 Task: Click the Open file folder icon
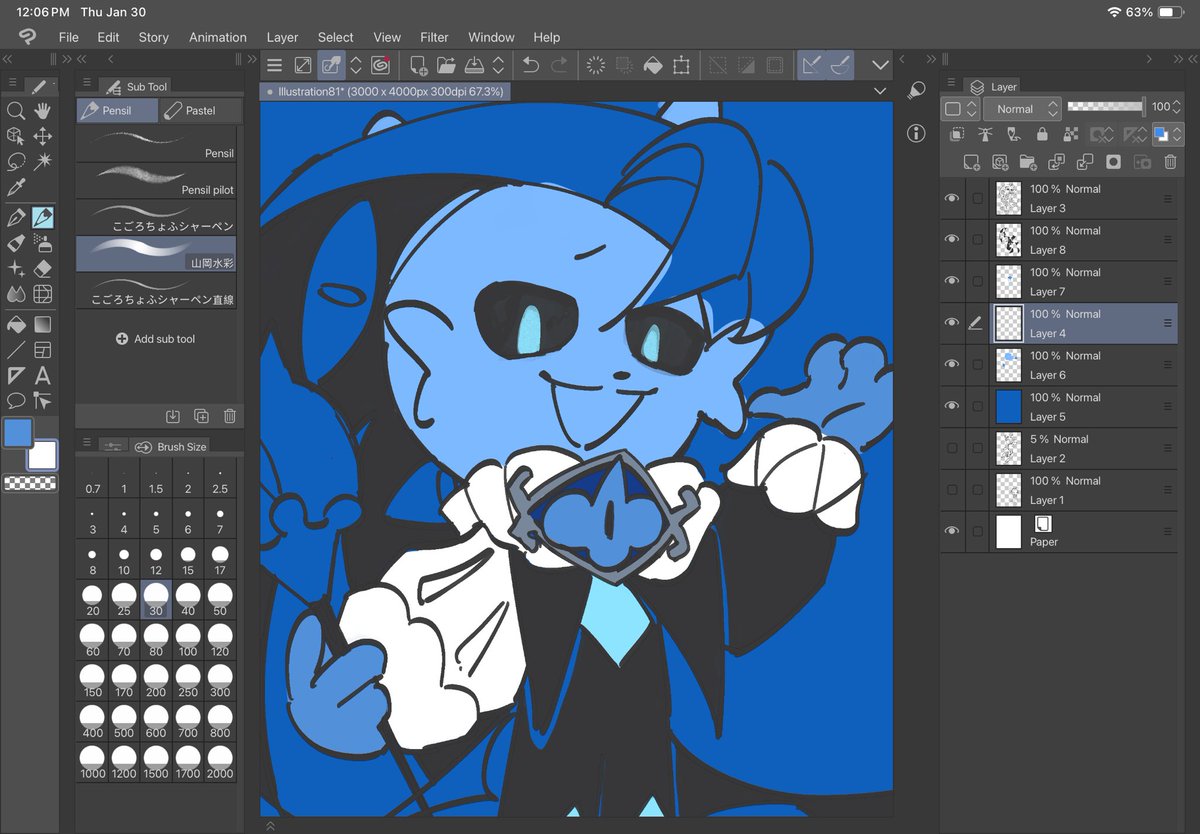(x=446, y=65)
